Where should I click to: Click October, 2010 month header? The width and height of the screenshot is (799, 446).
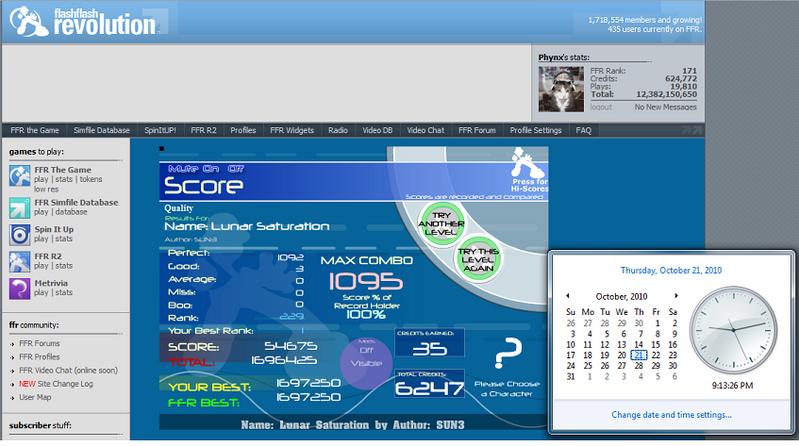click(x=621, y=296)
